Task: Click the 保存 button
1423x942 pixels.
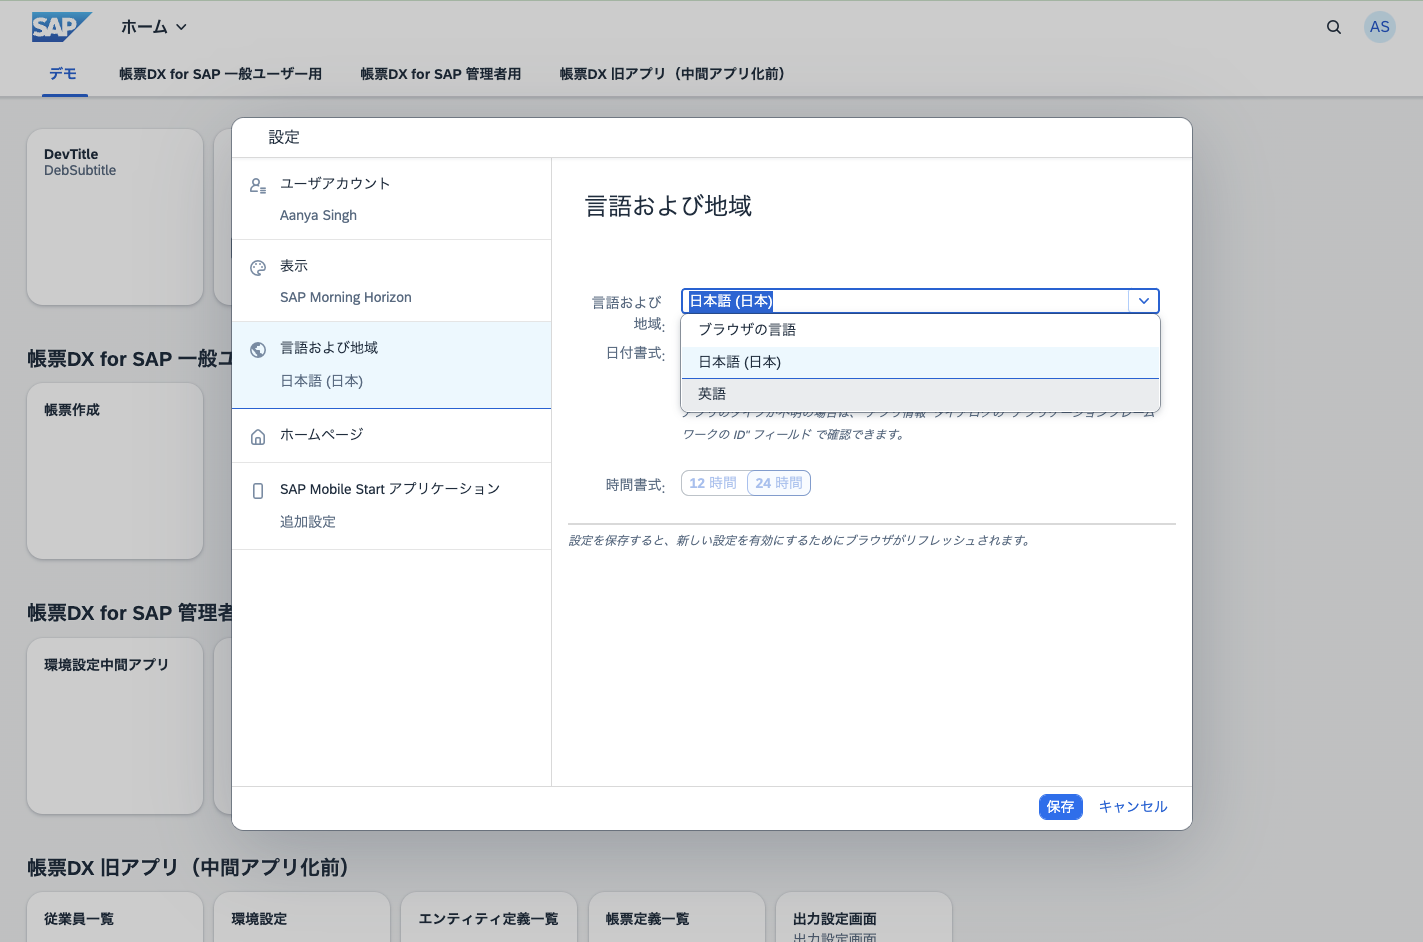Action: (1060, 807)
